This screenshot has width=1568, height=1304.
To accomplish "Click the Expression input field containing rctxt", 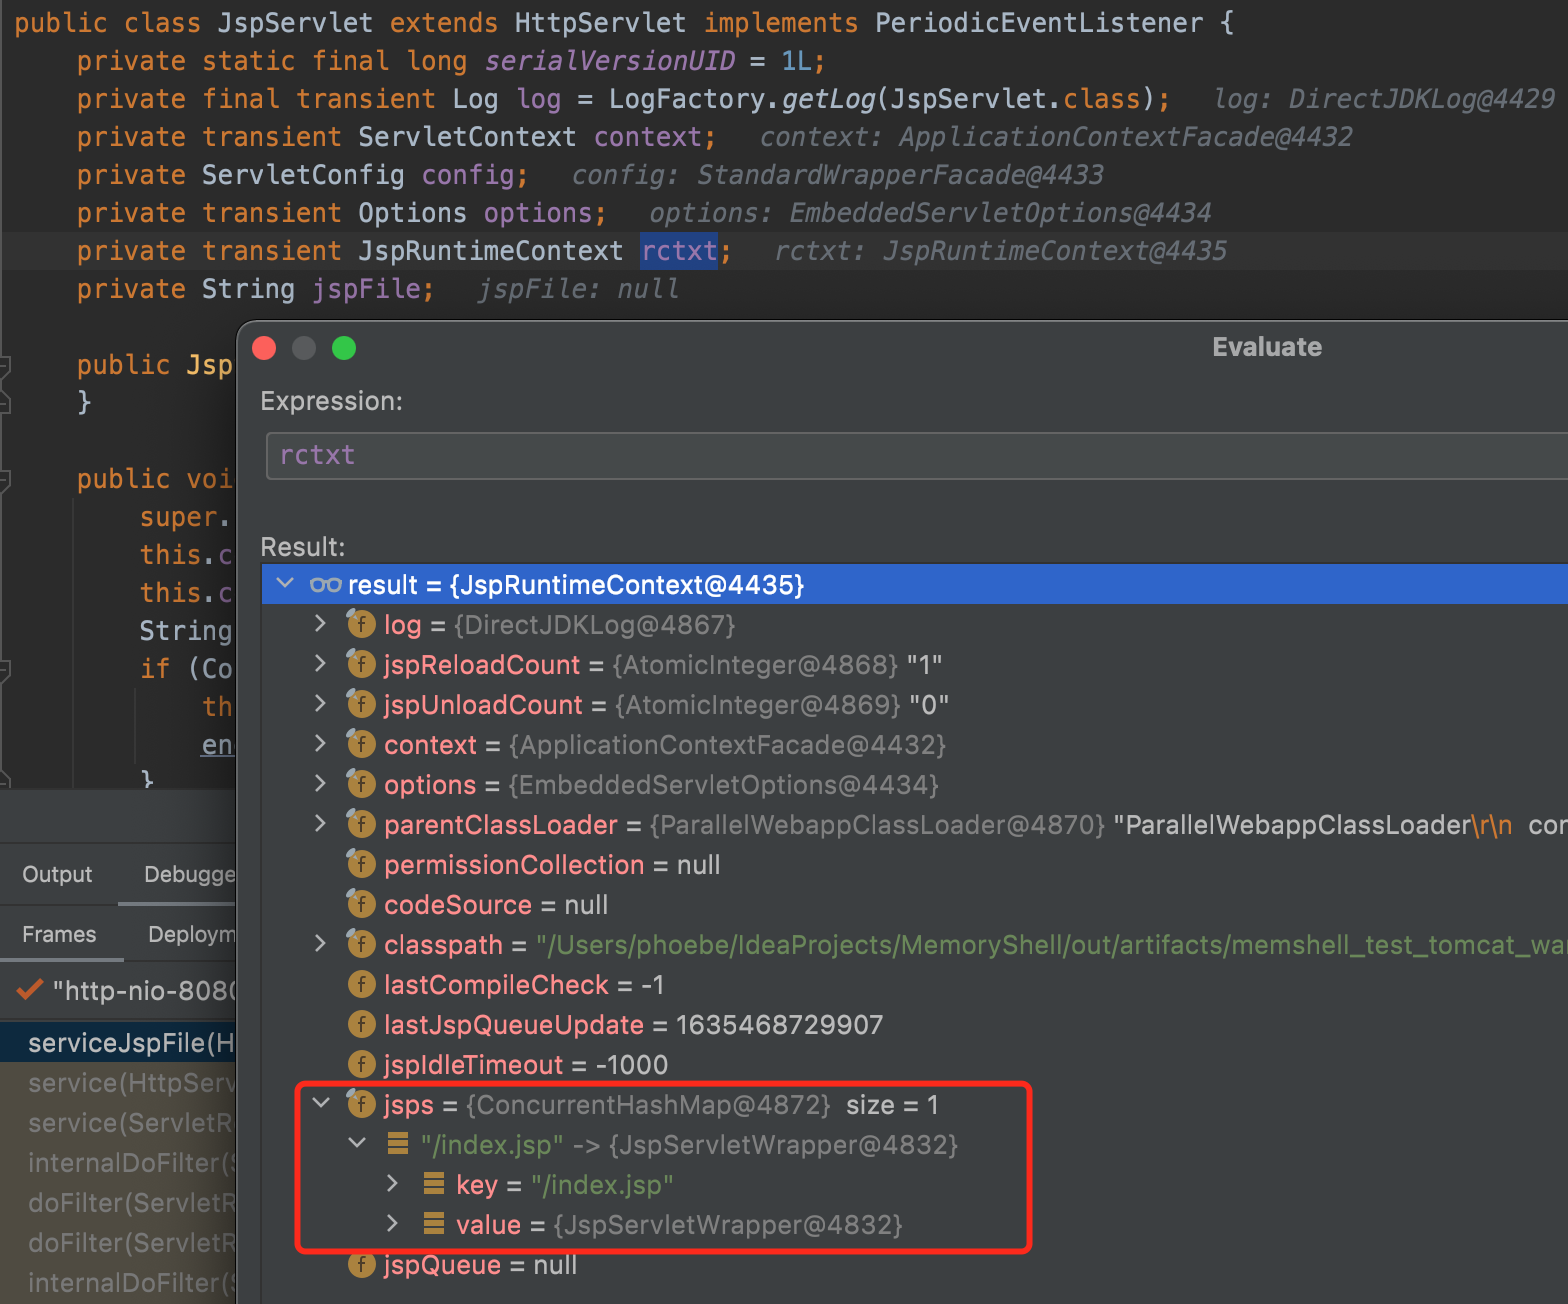I will [x=916, y=456].
